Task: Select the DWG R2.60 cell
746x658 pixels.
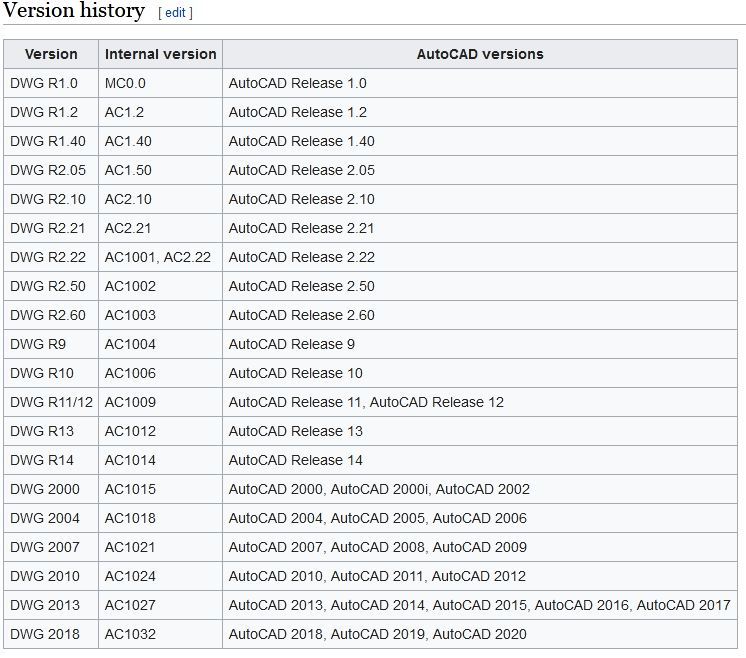Action: [51, 315]
